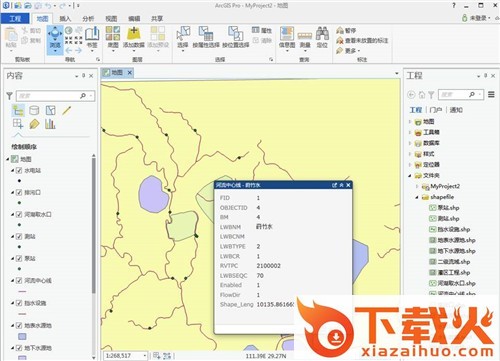Uncheck the 水电站 layer checkbox
This screenshot has width=500, height=361.
click(19, 171)
